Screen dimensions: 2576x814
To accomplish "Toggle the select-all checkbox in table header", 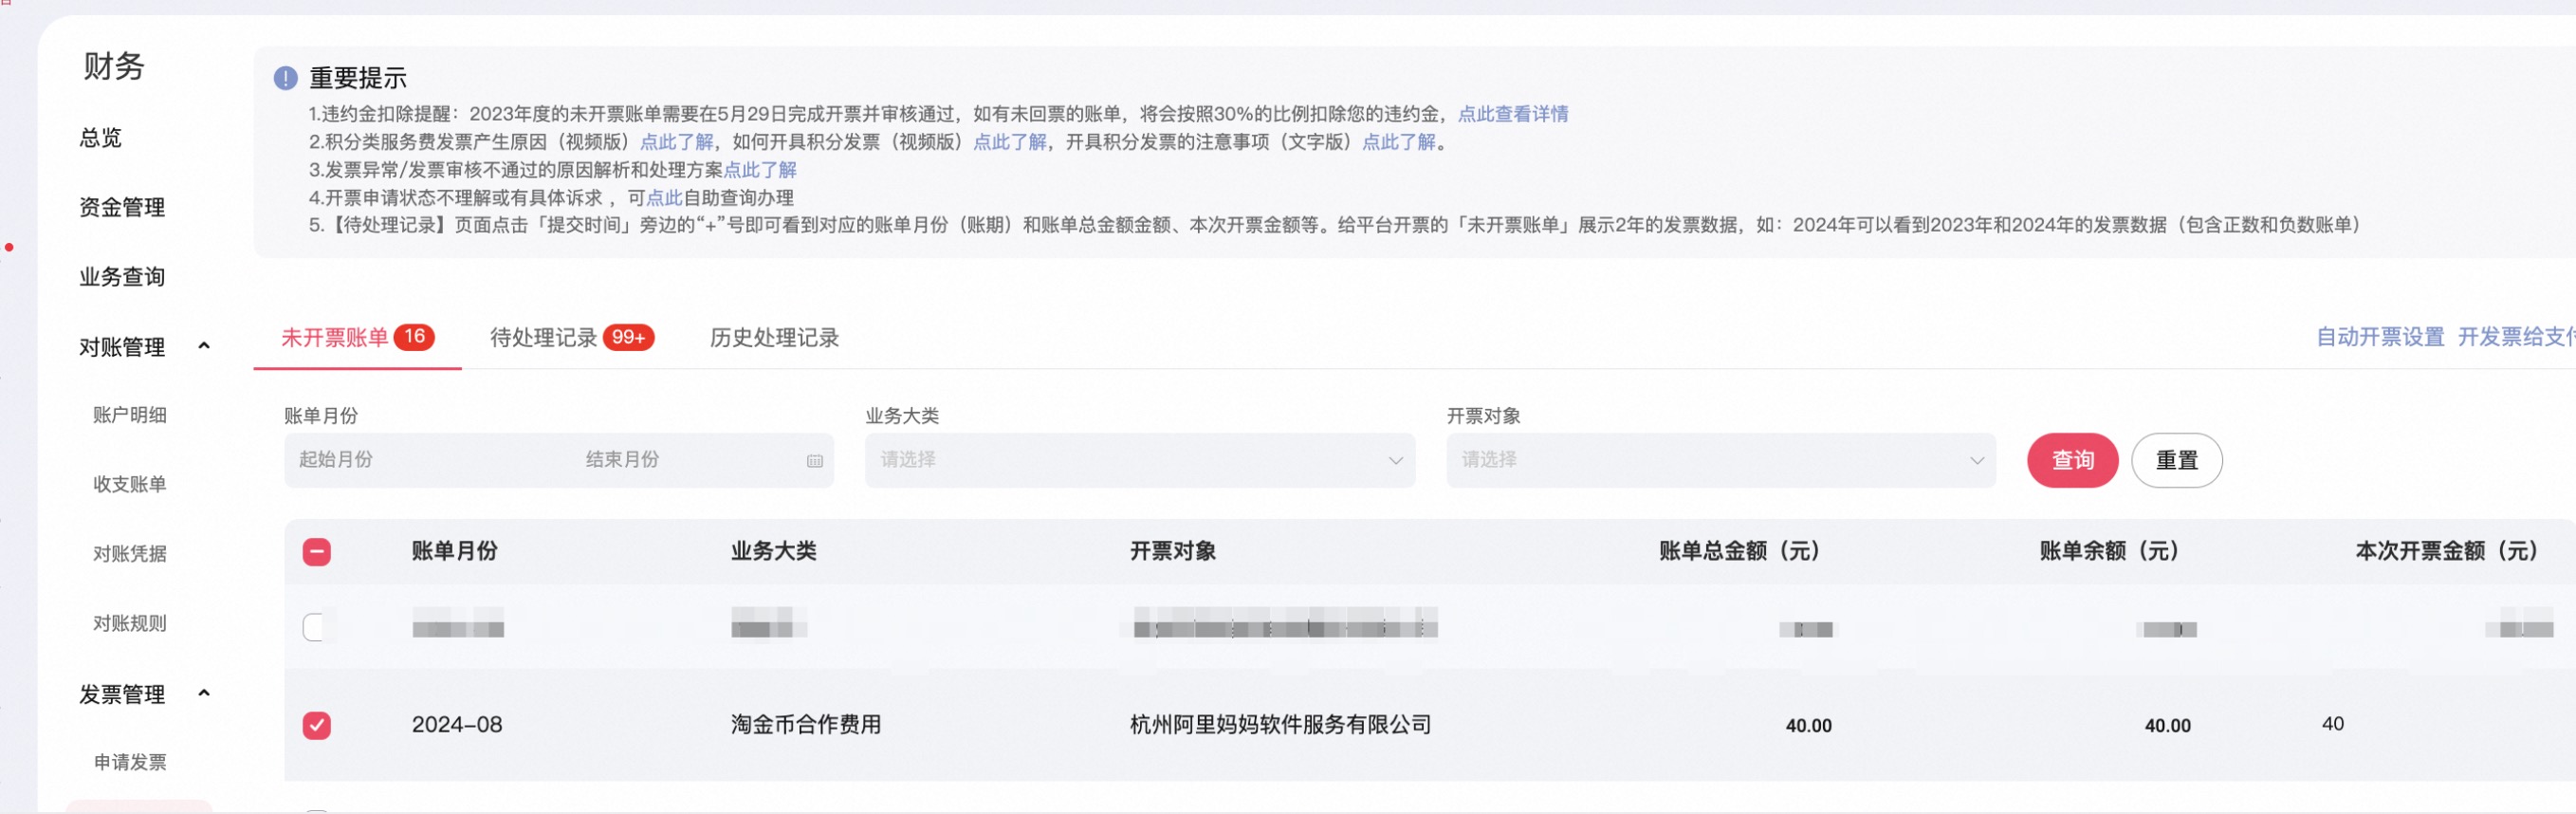I will (316, 552).
